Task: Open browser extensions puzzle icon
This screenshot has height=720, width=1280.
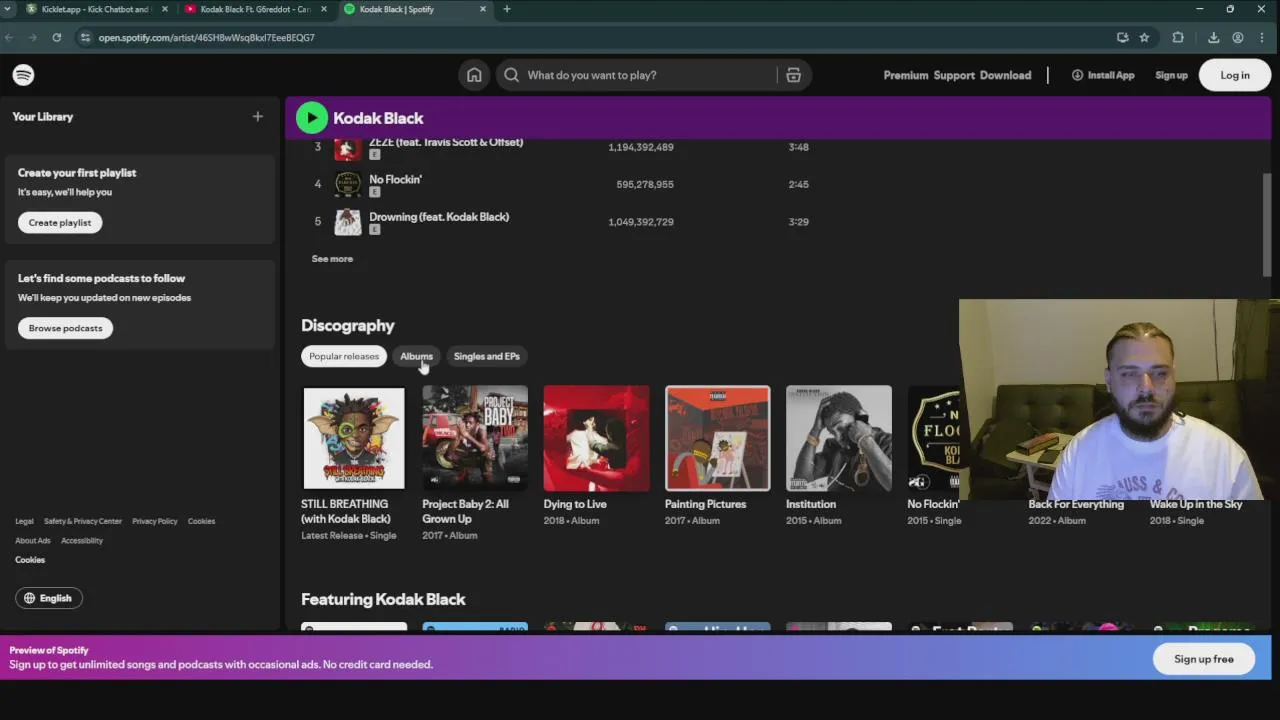Action: (1178, 37)
